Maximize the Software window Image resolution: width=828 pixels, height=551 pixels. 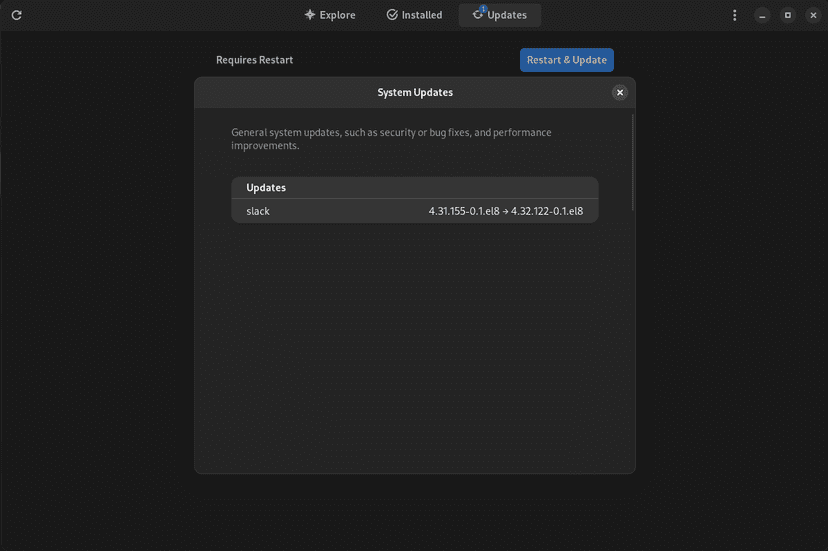[788, 15]
